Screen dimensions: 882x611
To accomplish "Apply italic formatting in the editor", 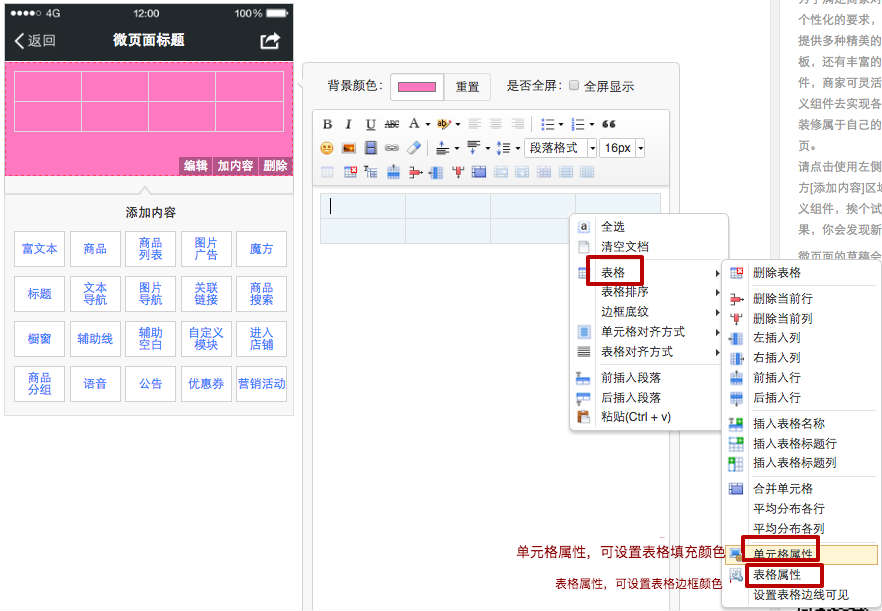I will 348,124.
